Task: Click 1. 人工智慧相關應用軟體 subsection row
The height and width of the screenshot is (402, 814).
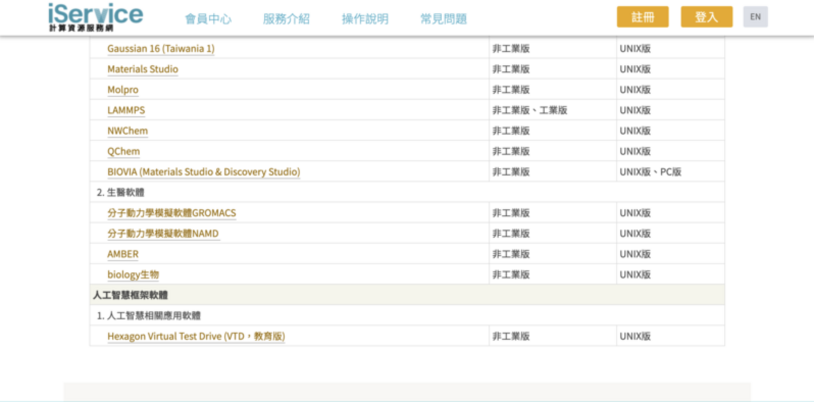Action: tap(407, 315)
